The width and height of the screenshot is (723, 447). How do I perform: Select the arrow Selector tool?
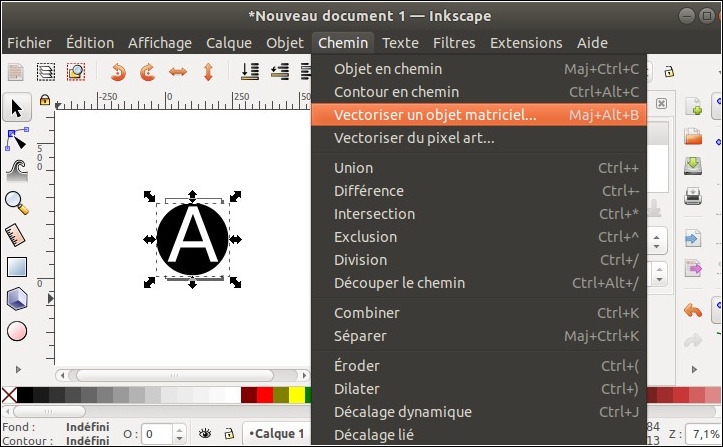(x=17, y=108)
